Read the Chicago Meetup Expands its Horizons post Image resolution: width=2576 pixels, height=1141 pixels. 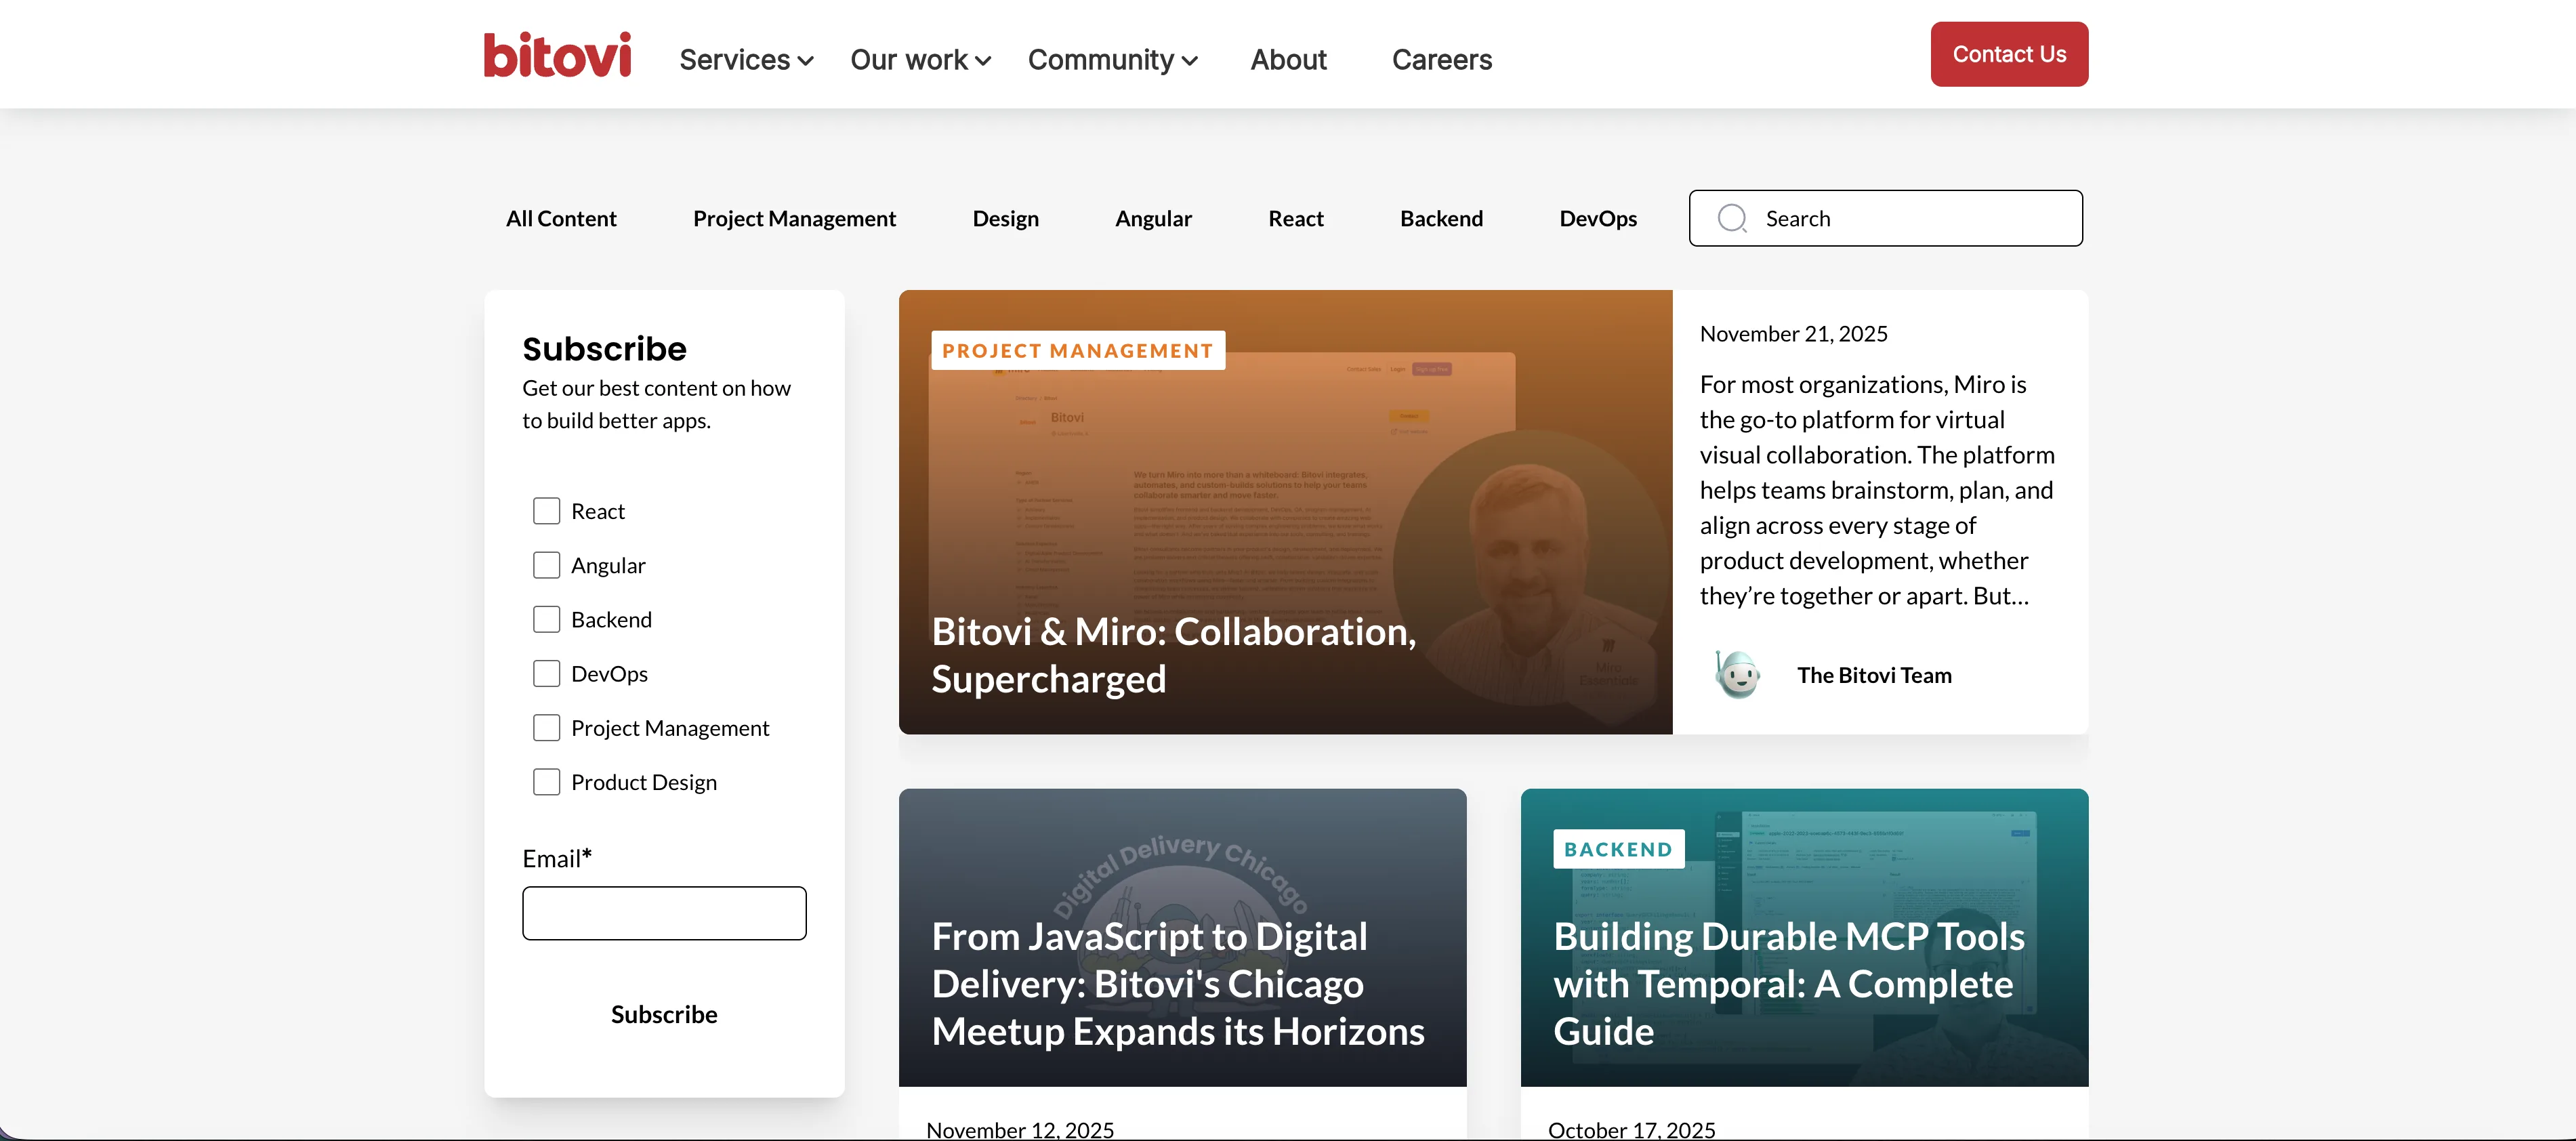1178,984
